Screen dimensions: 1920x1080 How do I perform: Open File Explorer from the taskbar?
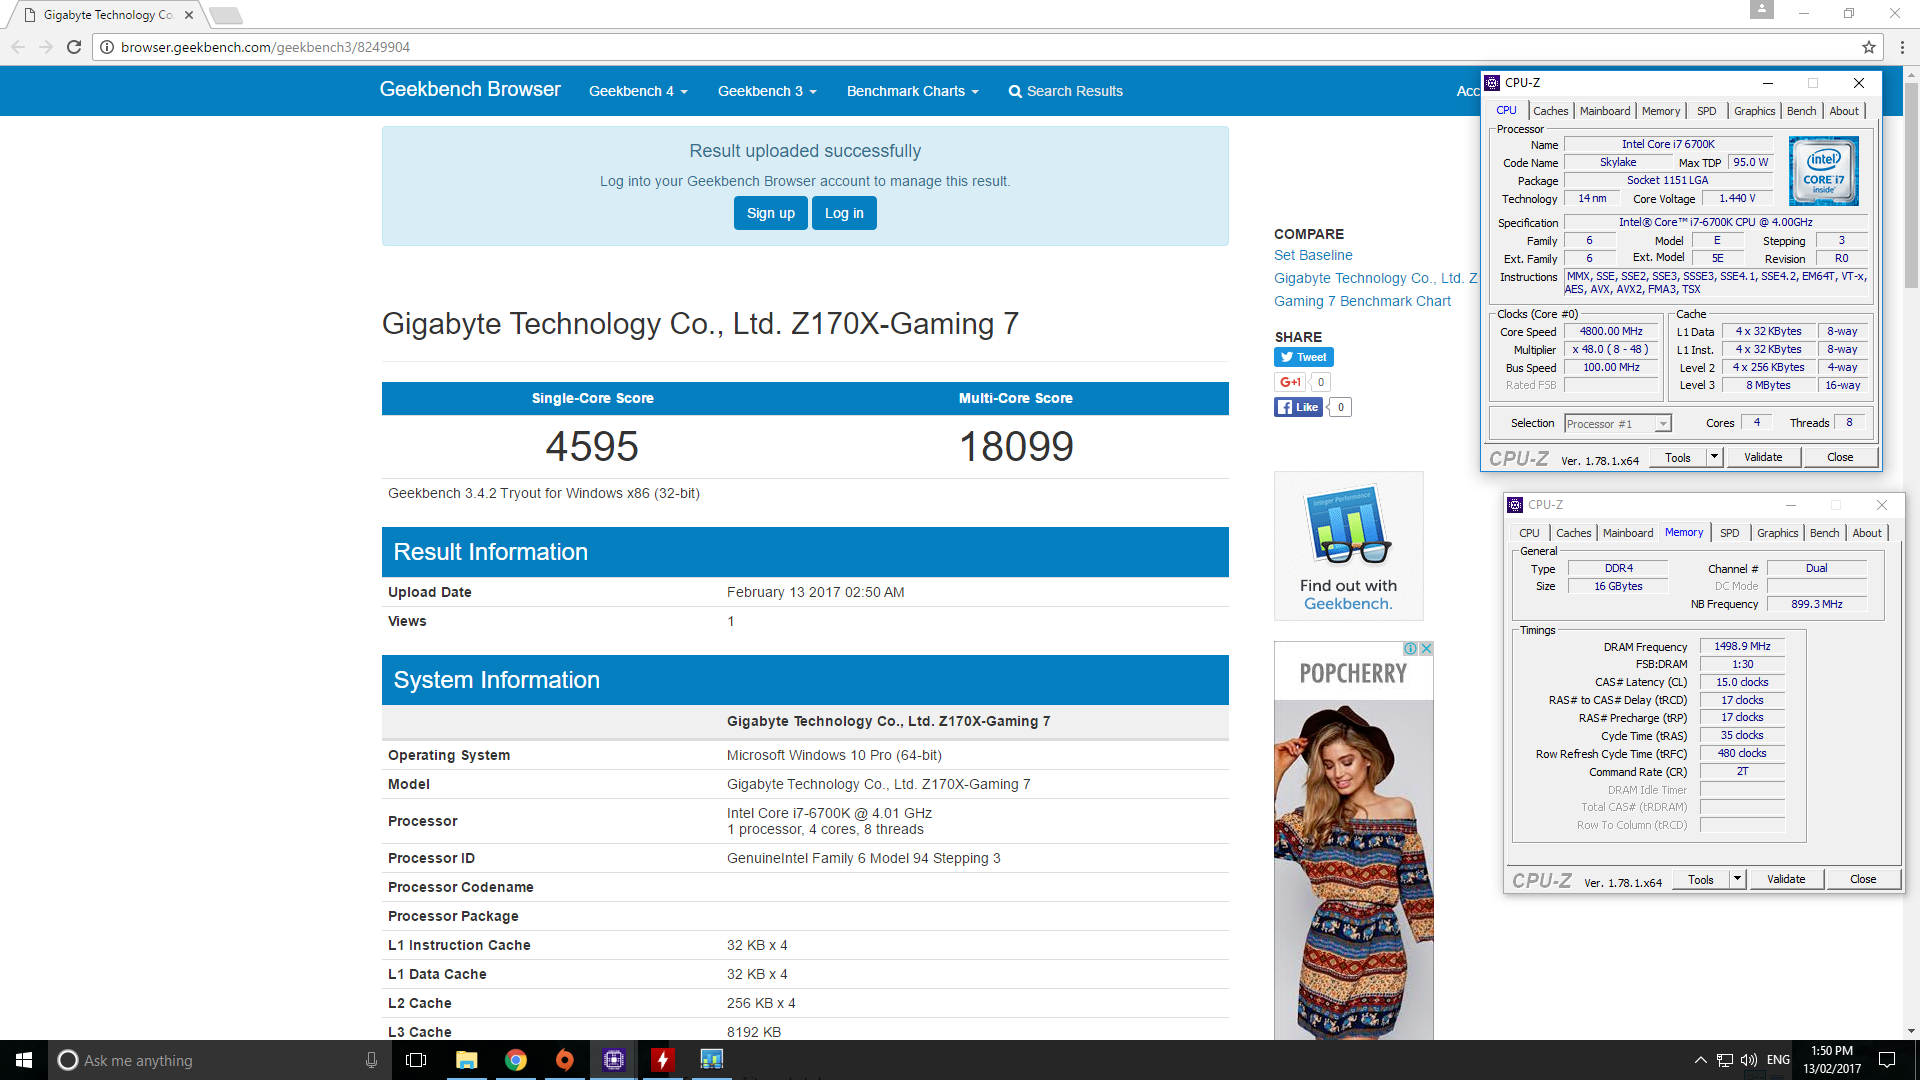[466, 1060]
